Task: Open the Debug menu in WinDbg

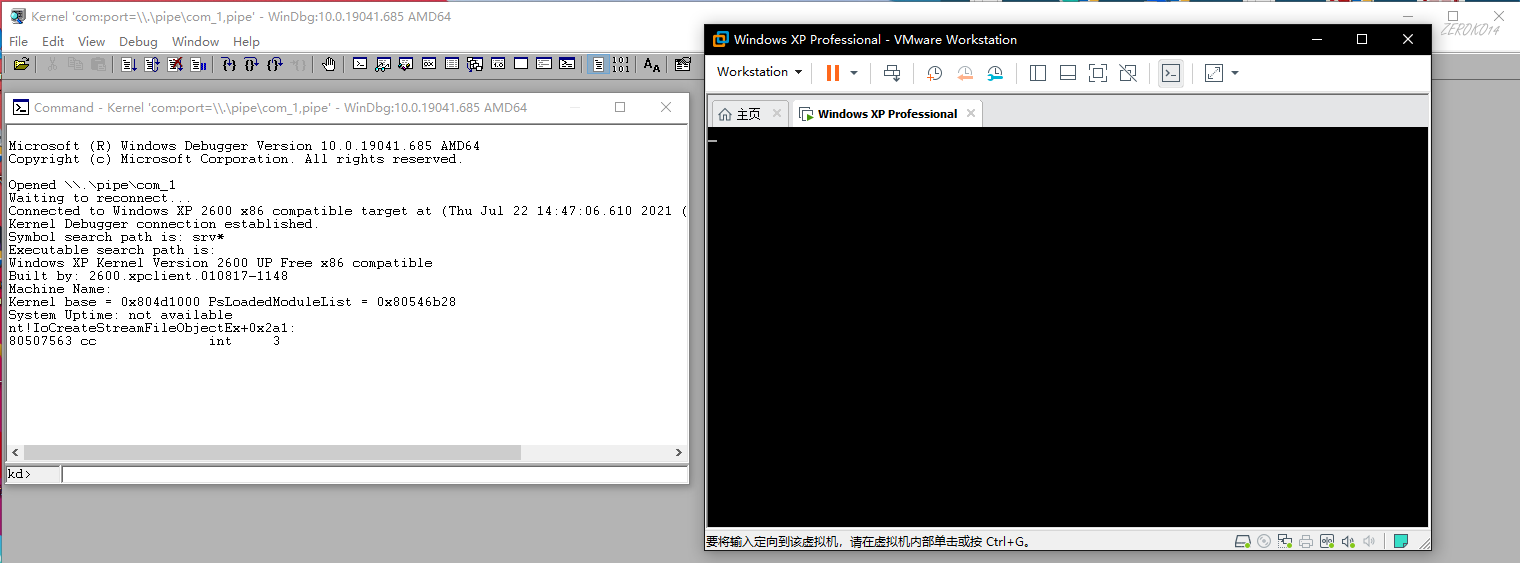Action: tap(138, 42)
